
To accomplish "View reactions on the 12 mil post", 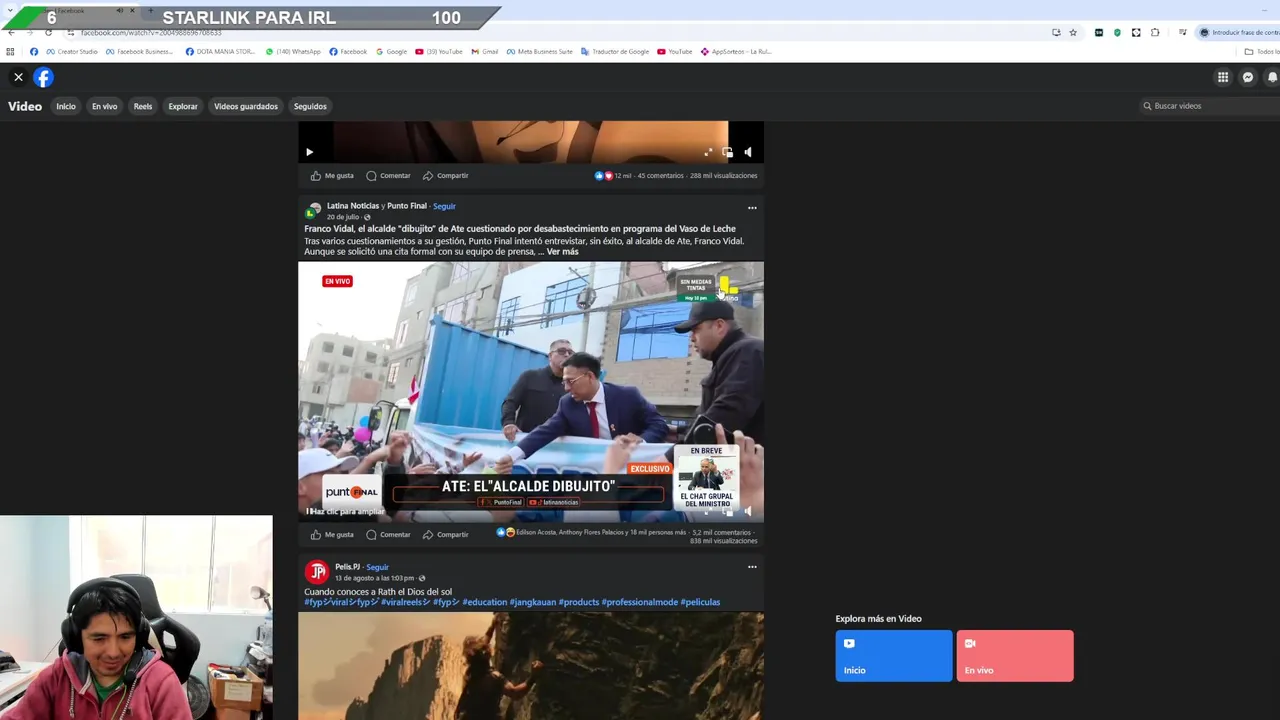I will point(613,176).
